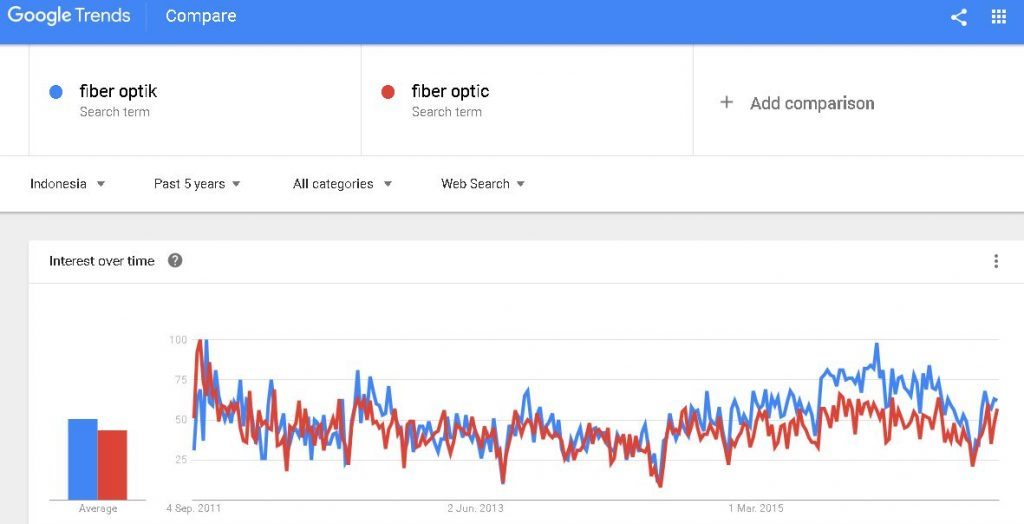Click the plus icon for Add comparison
This screenshot has height=524, width=1024.
pyautogui.click(x=727, y=102)
